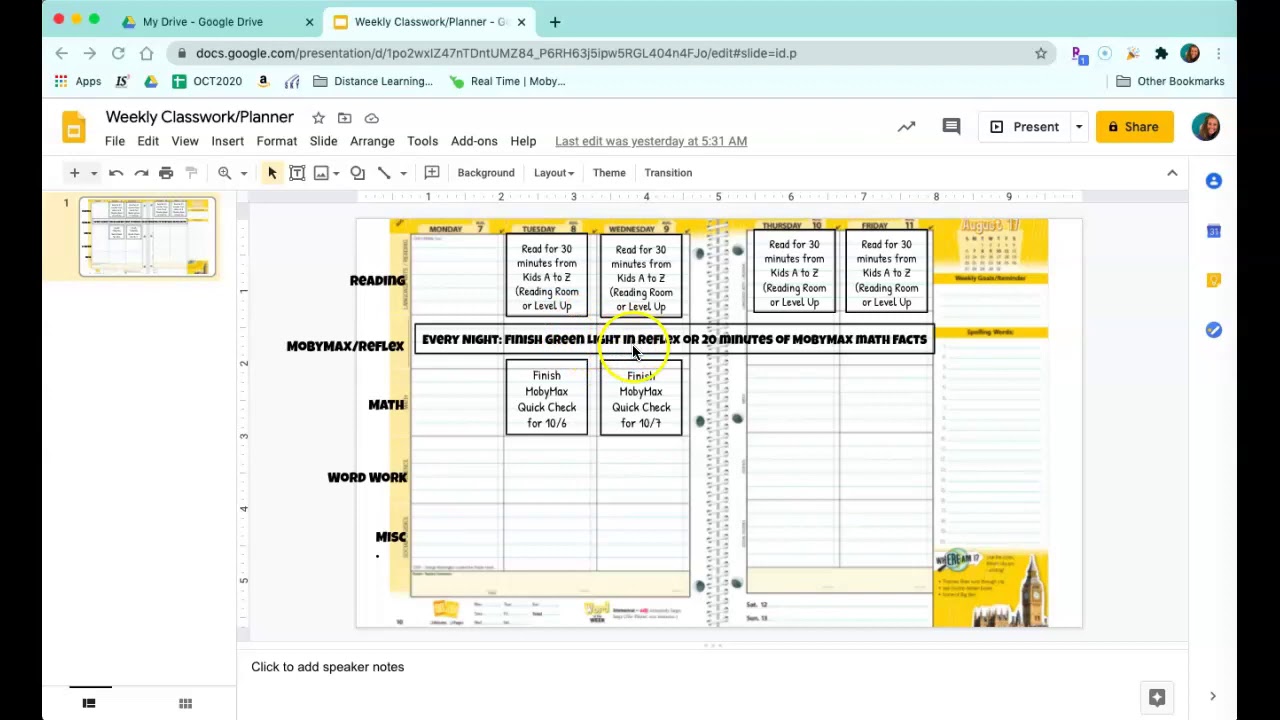Screen dimensions: 1280x720
Task: Open comment history
Action: (951, 127)
